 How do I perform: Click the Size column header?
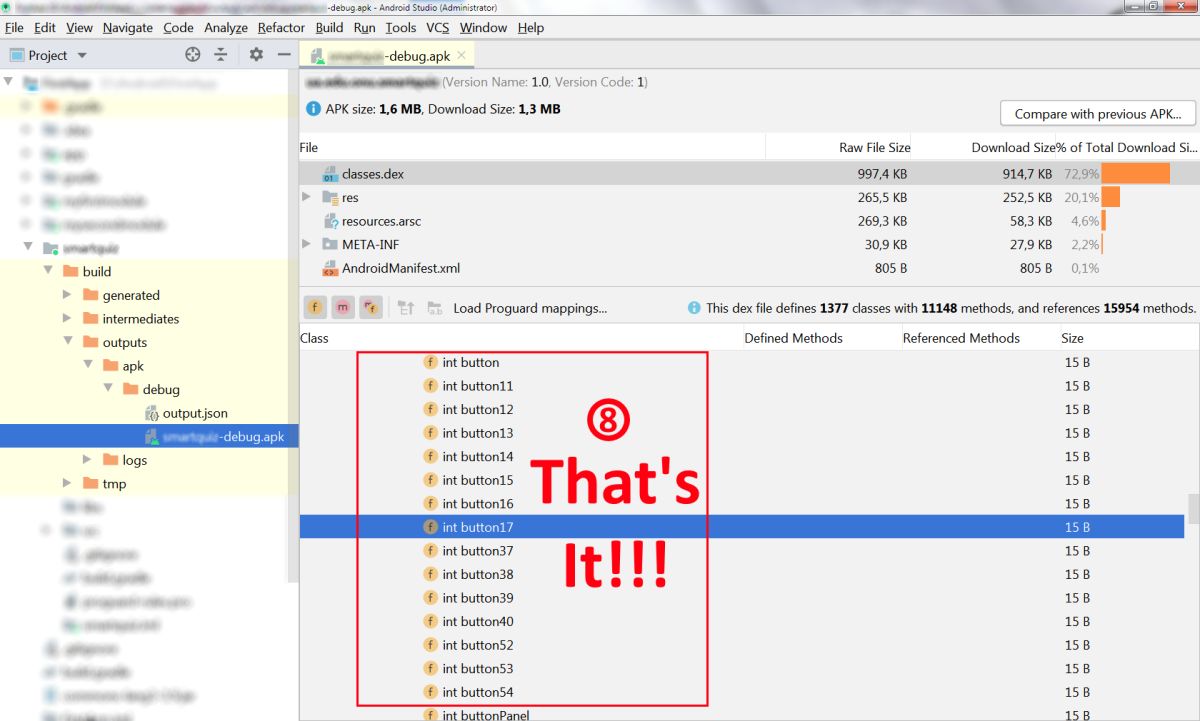(x=1072, y=338)
